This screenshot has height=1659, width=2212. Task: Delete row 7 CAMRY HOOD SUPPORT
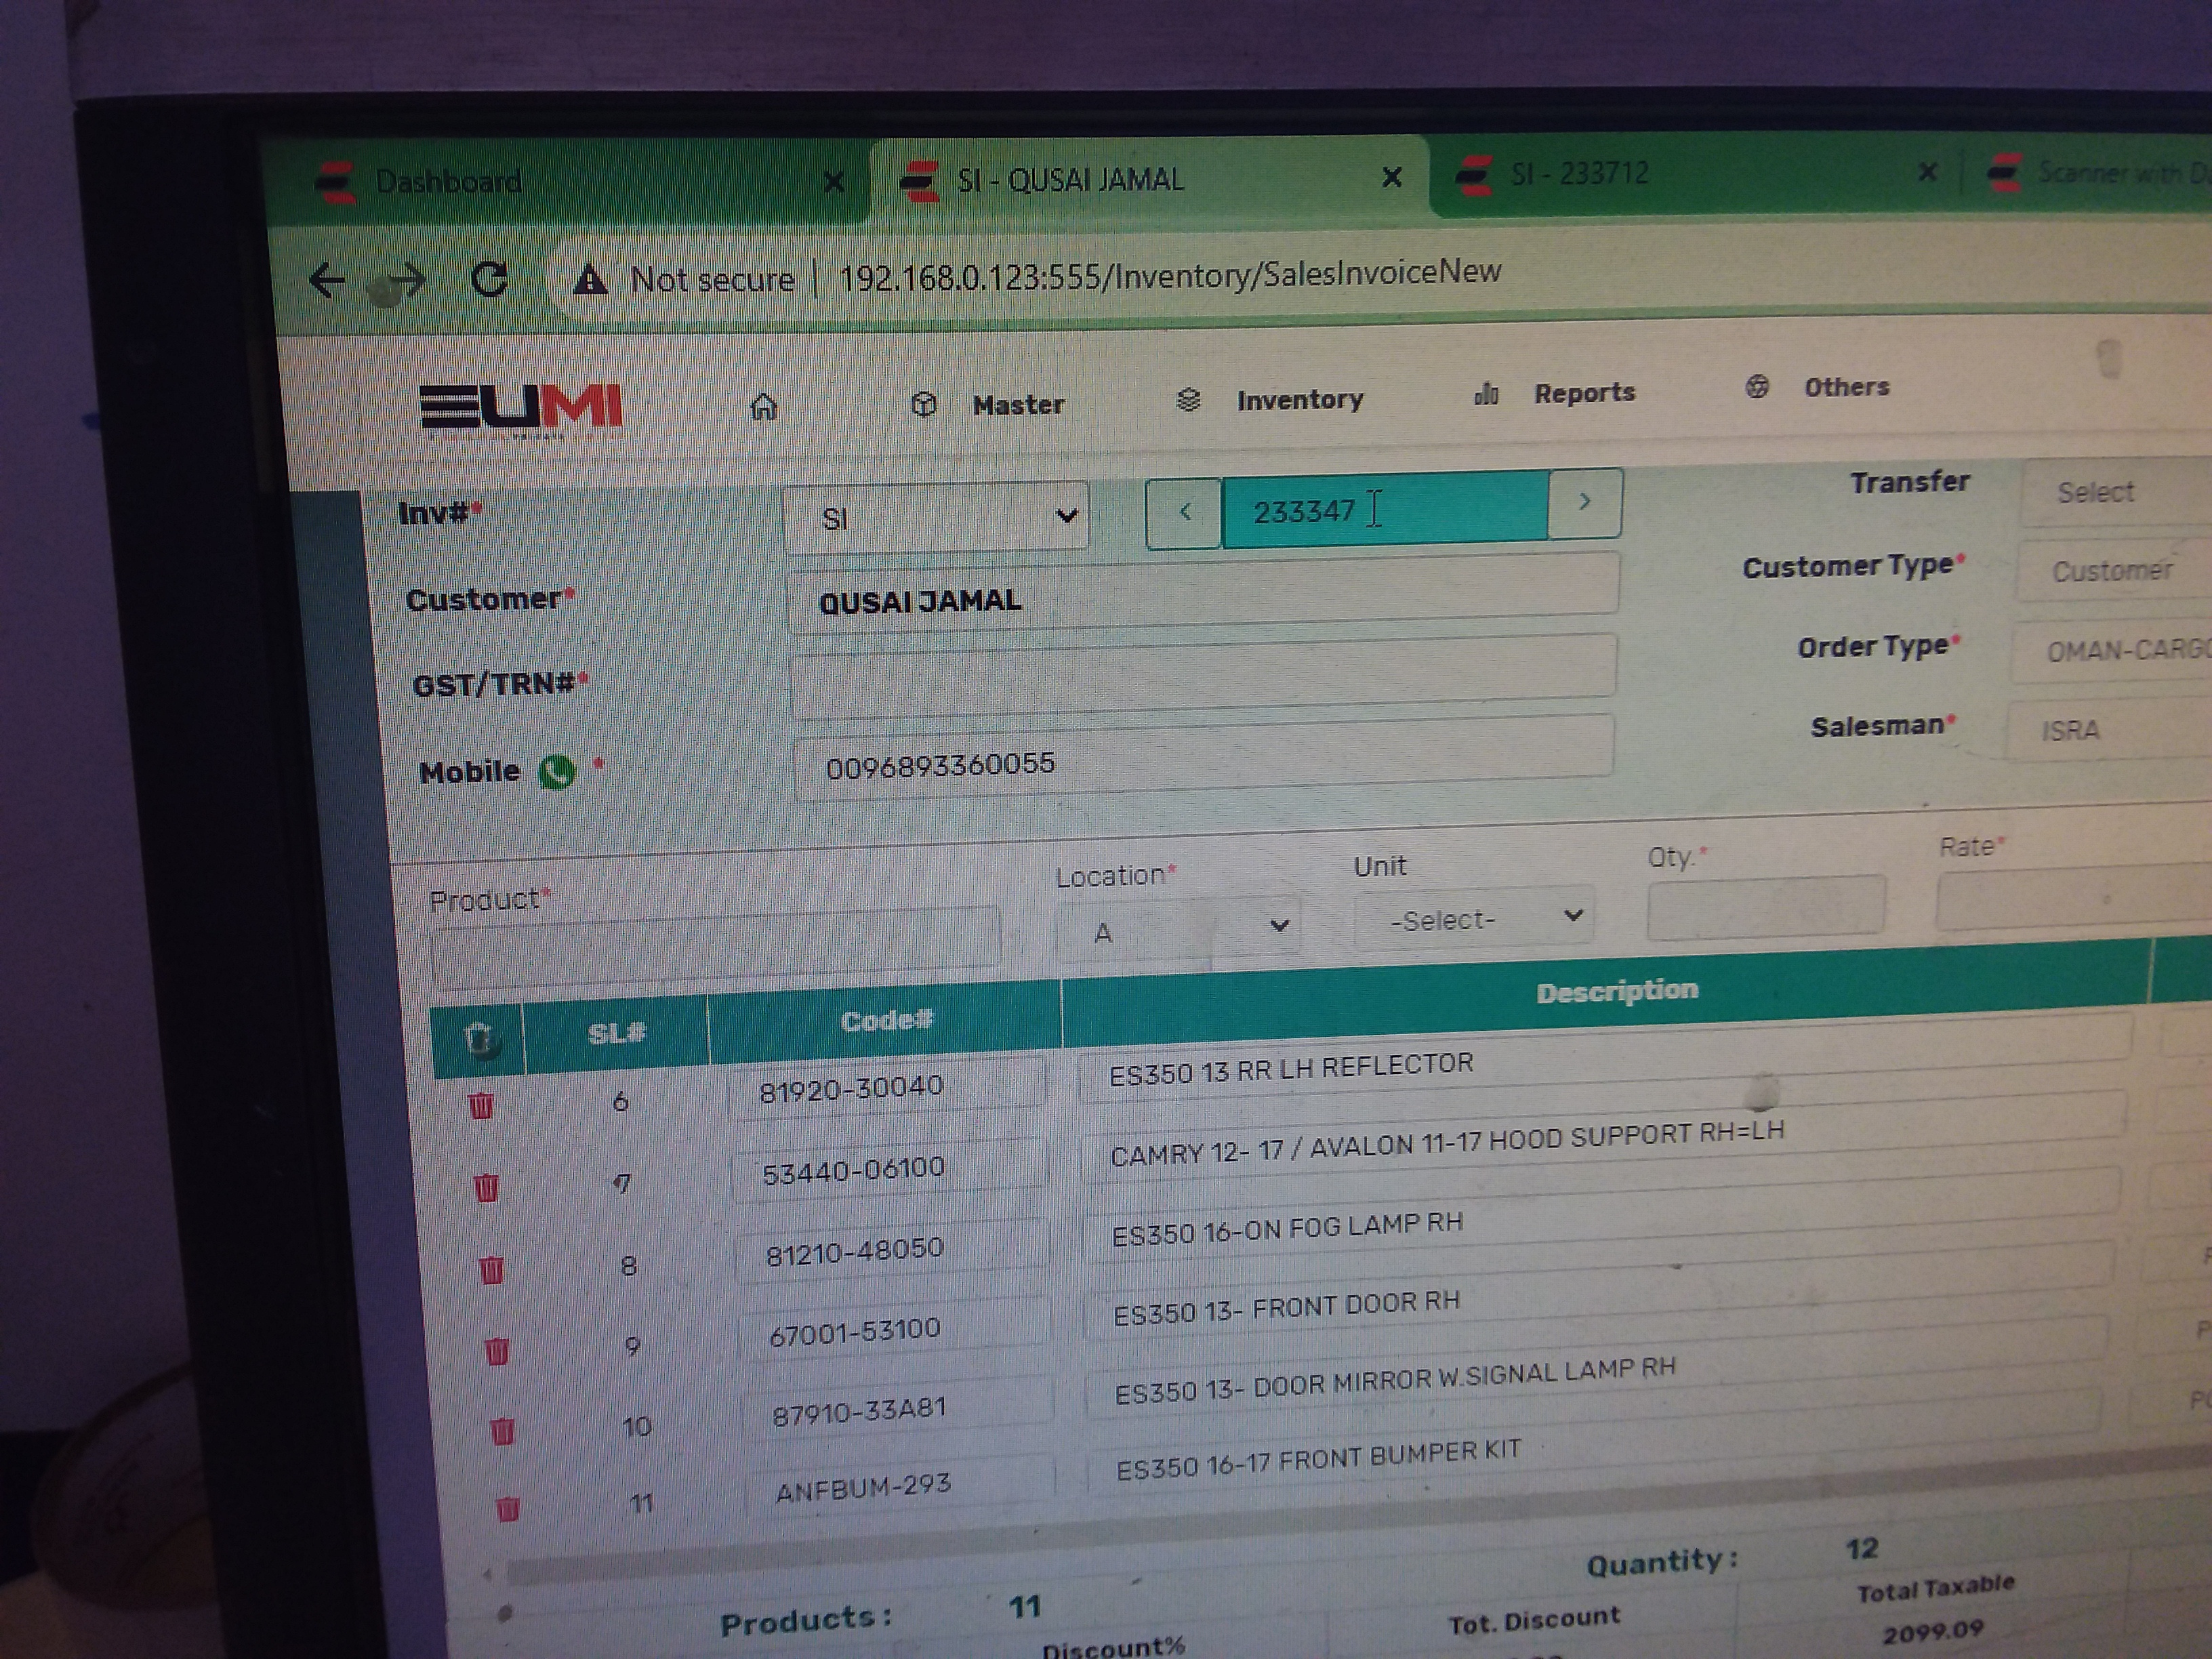(x=486, y=1187)
